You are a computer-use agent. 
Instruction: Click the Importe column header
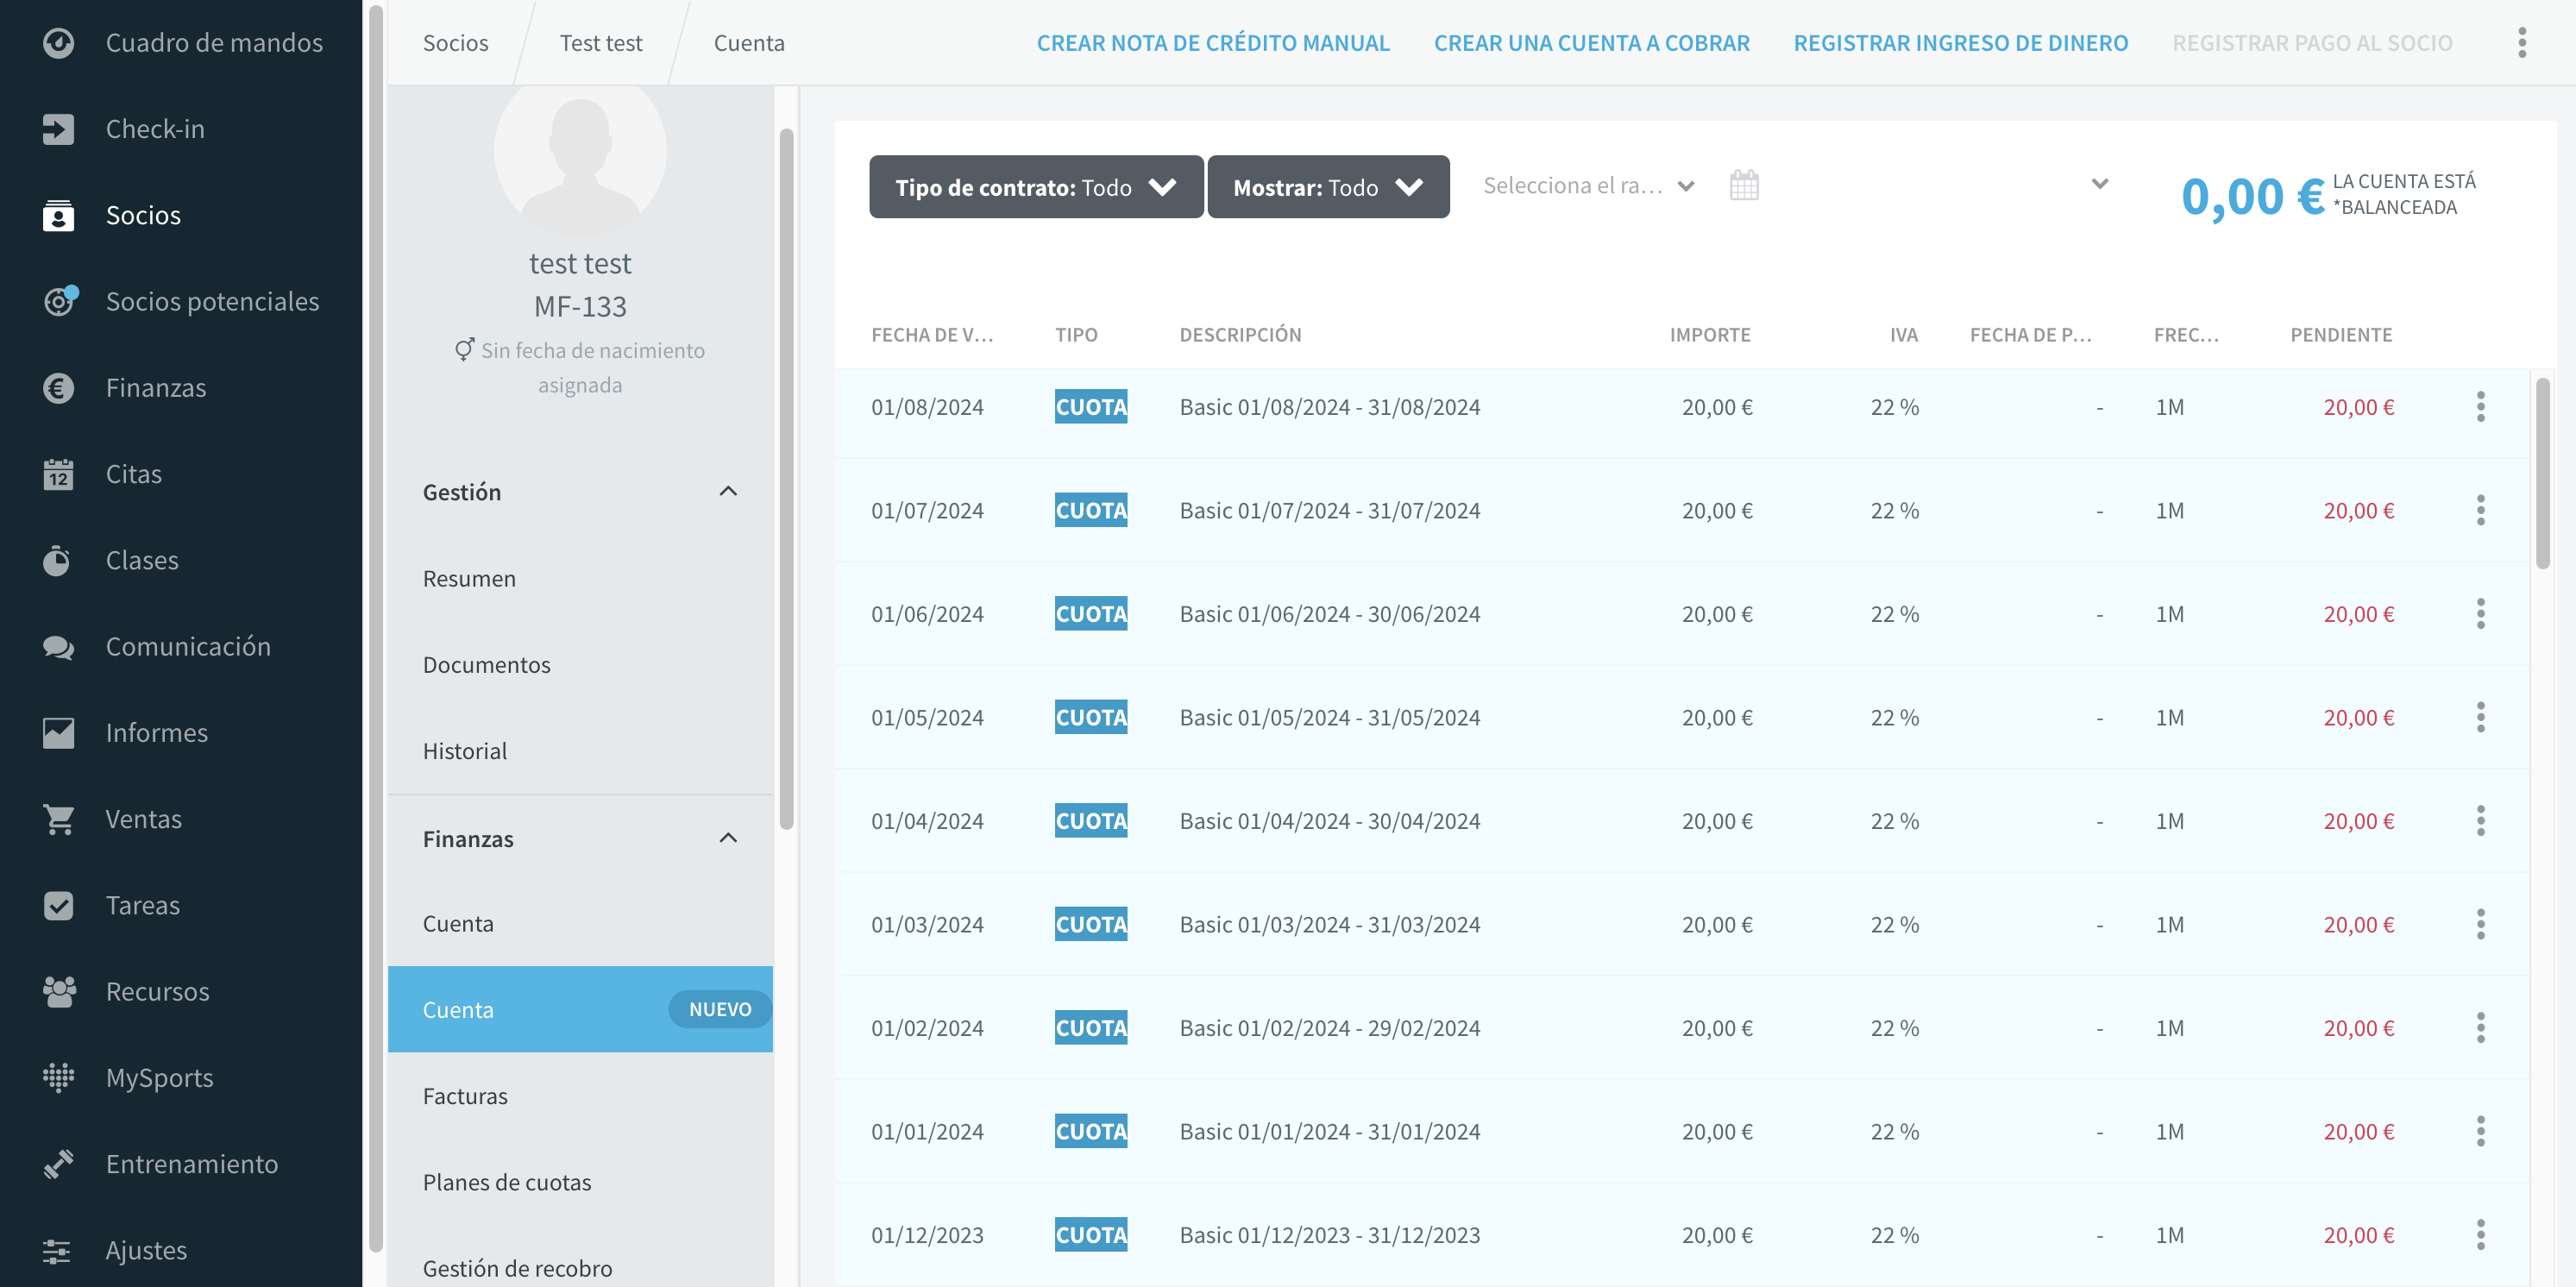(x=1710, y=335)
